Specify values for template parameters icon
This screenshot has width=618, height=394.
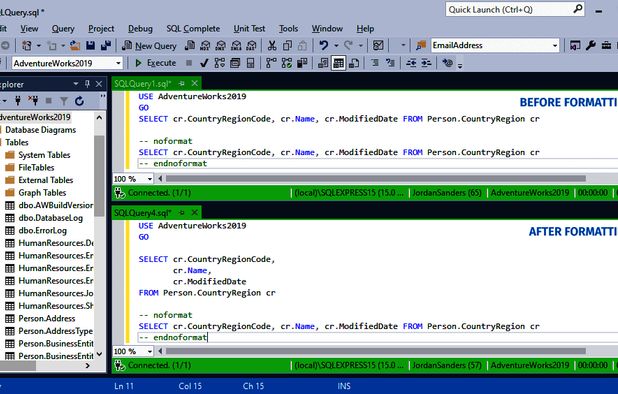click(447, 63)
